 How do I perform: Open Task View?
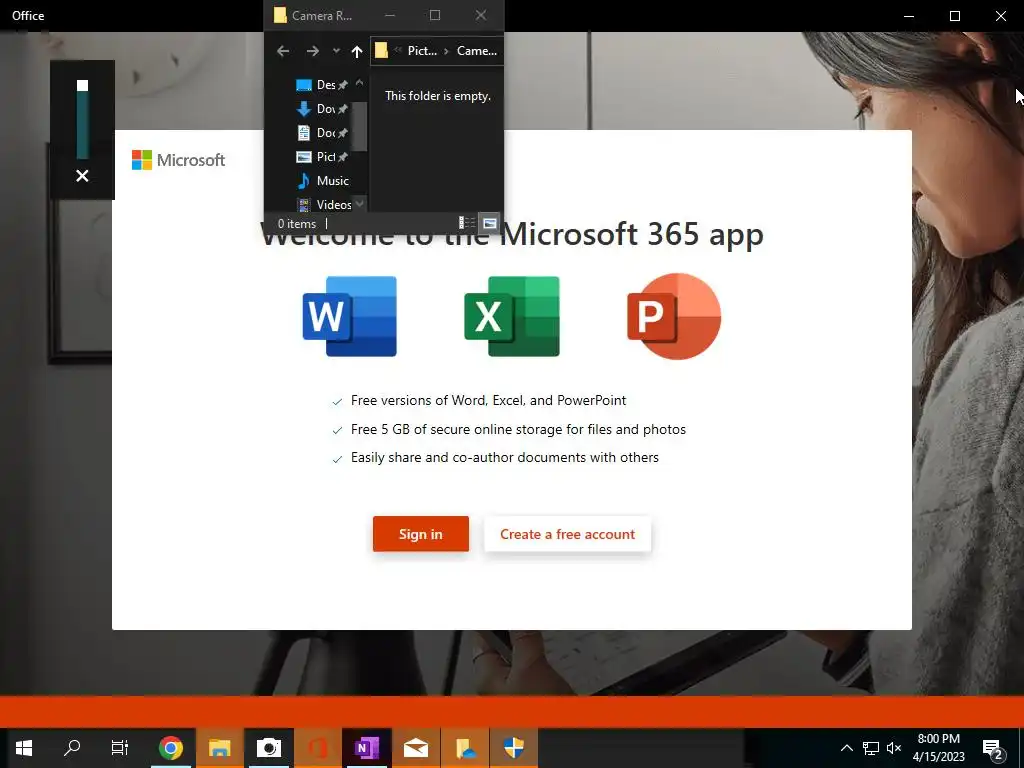click(120, 748)
